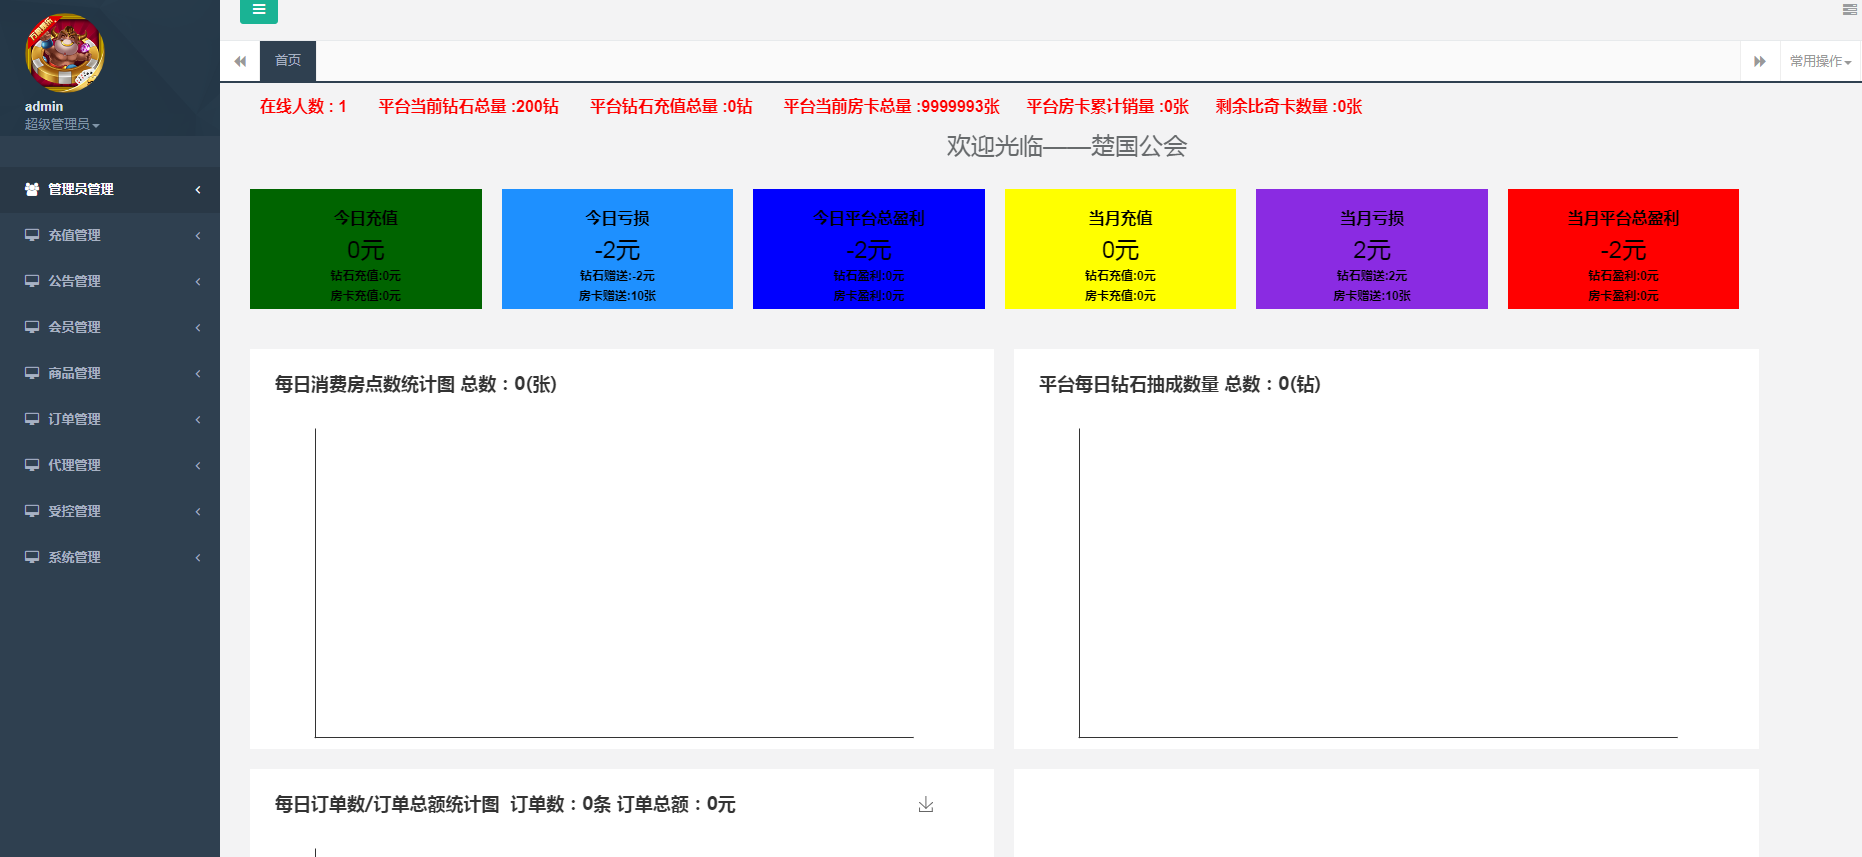The height and width of the screenshot is (857, 1862).
Task: Select the 首页 tab
Action: (x=288, y=61)
